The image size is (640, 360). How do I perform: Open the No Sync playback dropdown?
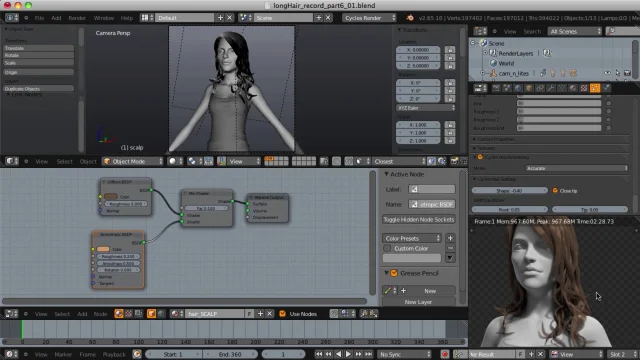pos(404,354)
